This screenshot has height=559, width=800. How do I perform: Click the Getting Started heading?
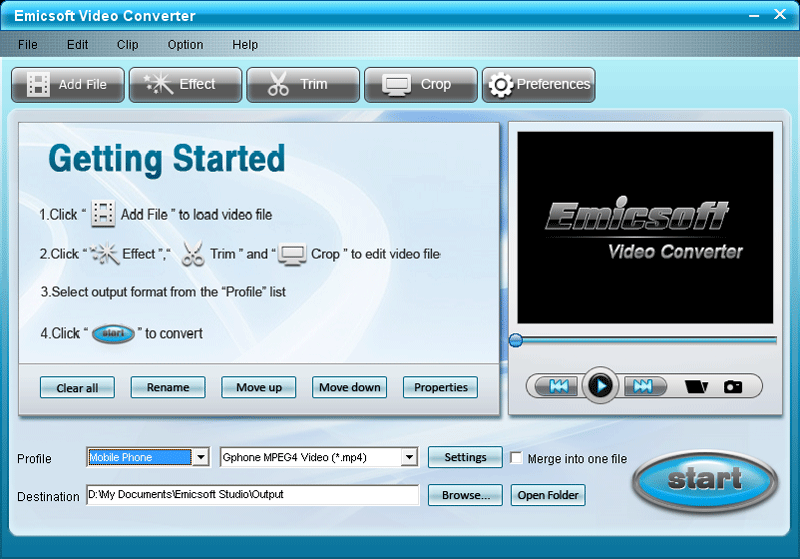[167, 159]
